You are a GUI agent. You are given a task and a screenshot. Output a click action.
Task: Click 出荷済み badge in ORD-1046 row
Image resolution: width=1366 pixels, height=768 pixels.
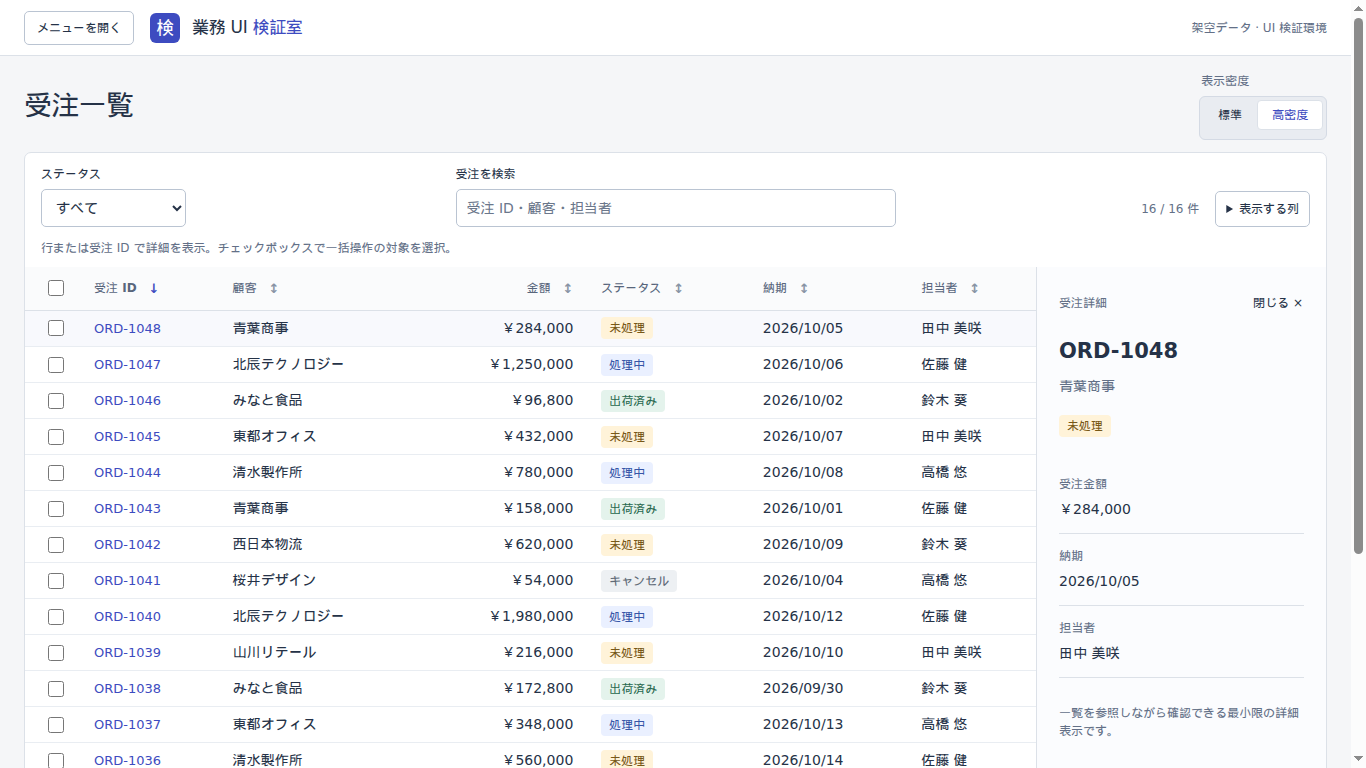633,401
